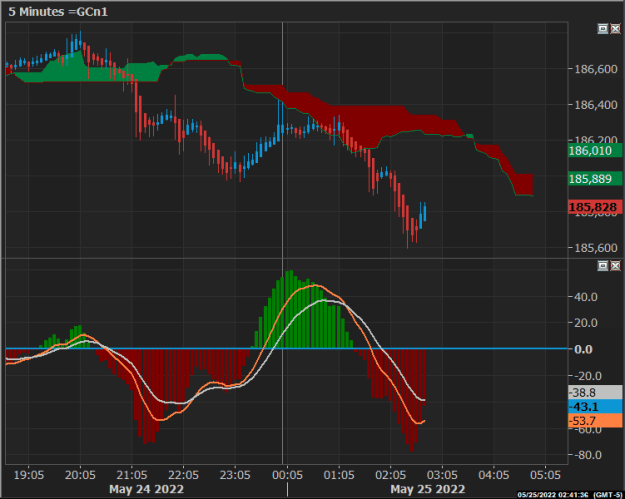Click the 01:05 time axis label
This screenshot has width=625, height=499.
tap(339, 475)
